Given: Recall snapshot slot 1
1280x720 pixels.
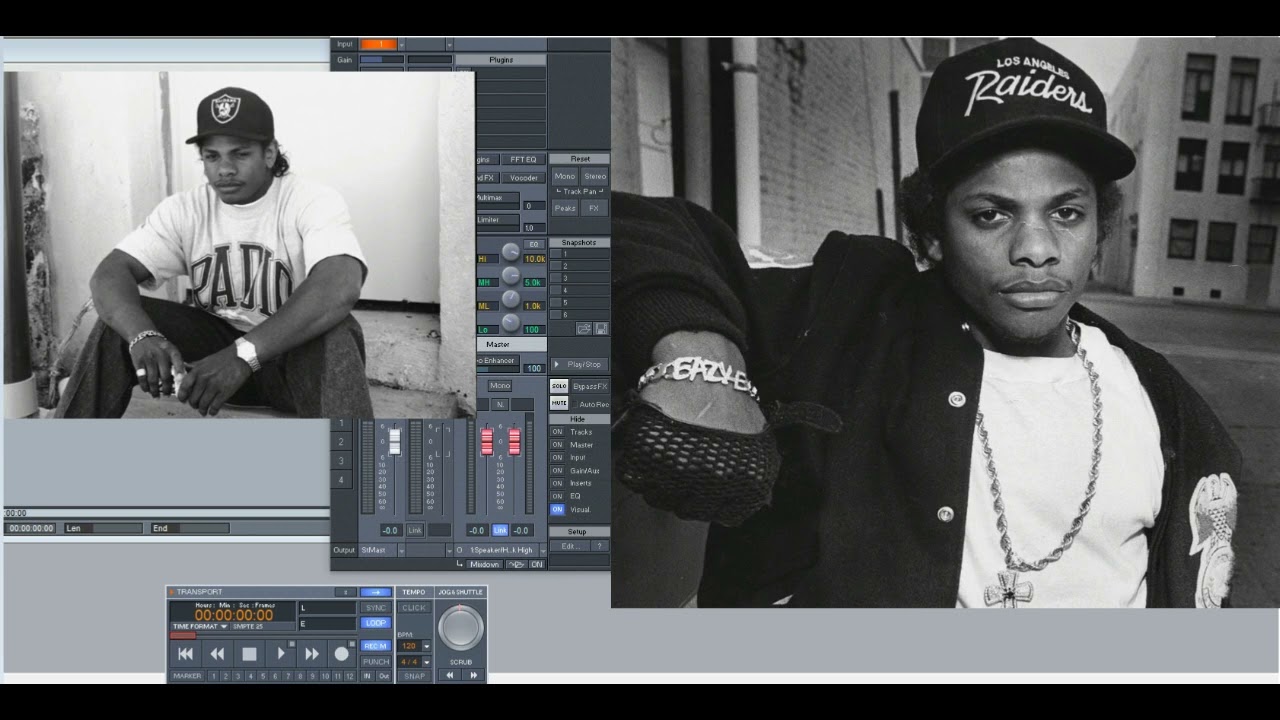Looking at the screenshot, I should (580, 255).
